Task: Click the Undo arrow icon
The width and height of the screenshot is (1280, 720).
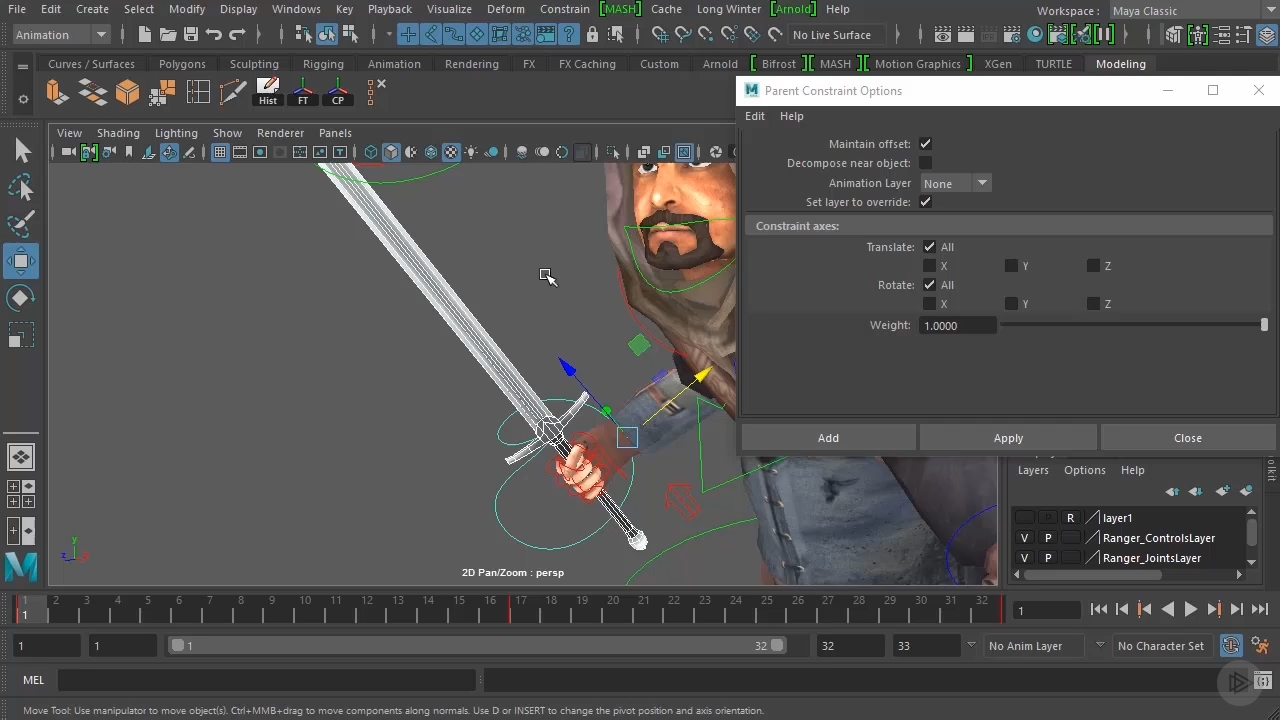Action: [x=213, y=35]
